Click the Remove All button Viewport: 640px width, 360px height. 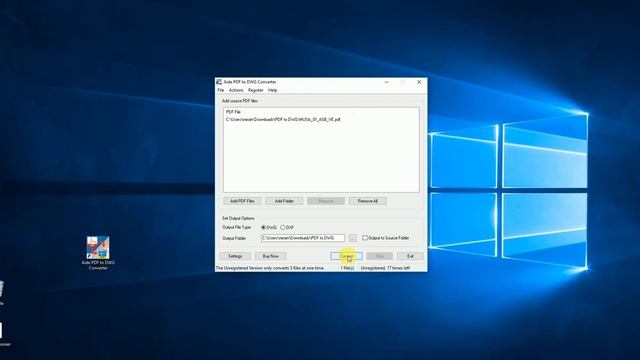(368, 201)
